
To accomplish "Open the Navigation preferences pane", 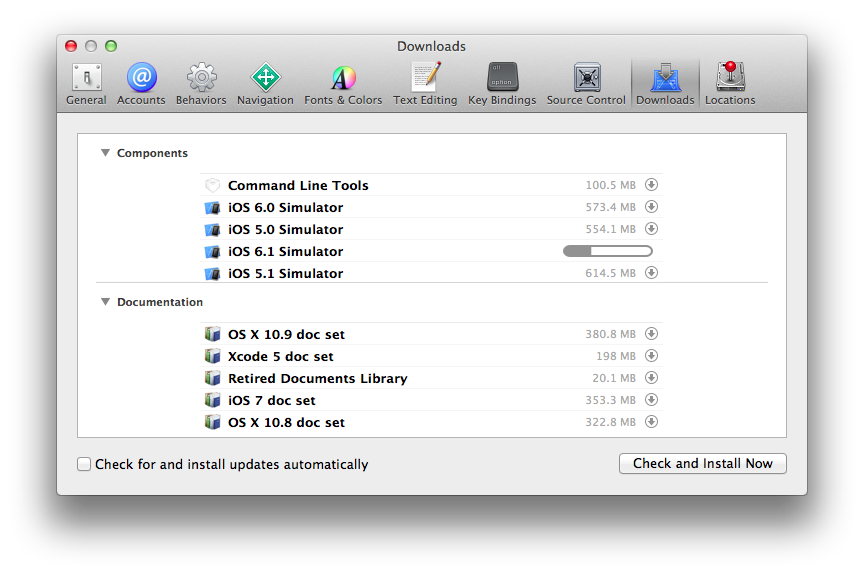I will point(265,84).
